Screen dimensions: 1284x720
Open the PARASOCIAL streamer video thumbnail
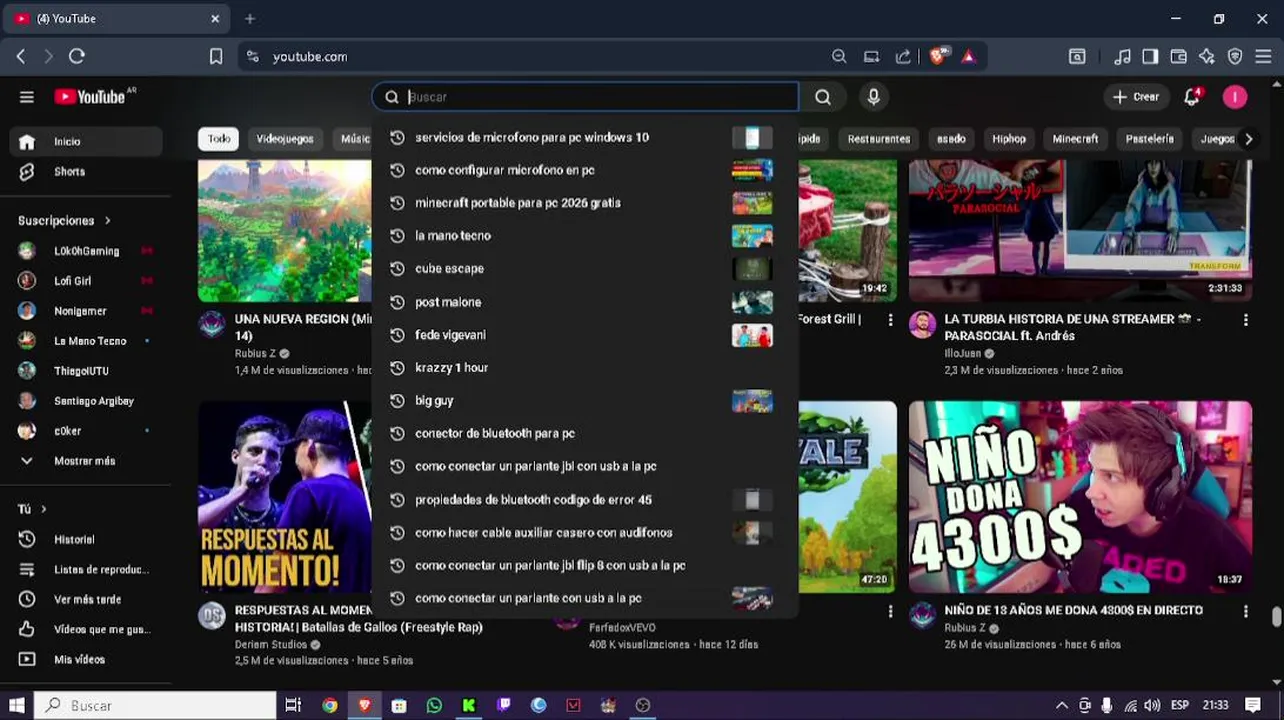point(1080,230)
